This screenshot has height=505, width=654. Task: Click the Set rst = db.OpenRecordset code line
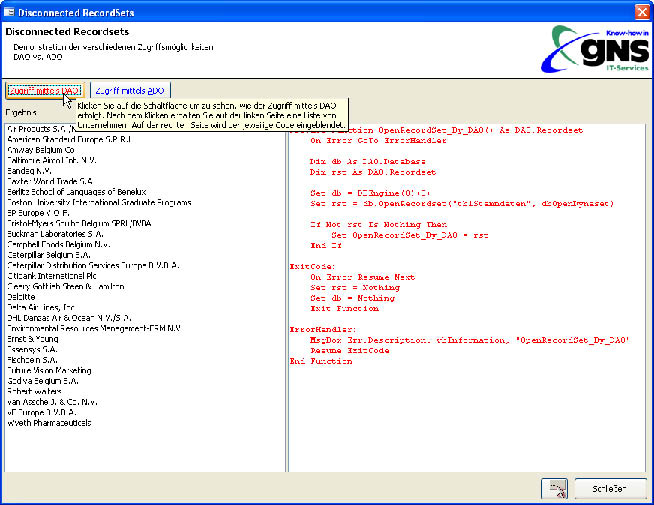click(x=462, y=204)
